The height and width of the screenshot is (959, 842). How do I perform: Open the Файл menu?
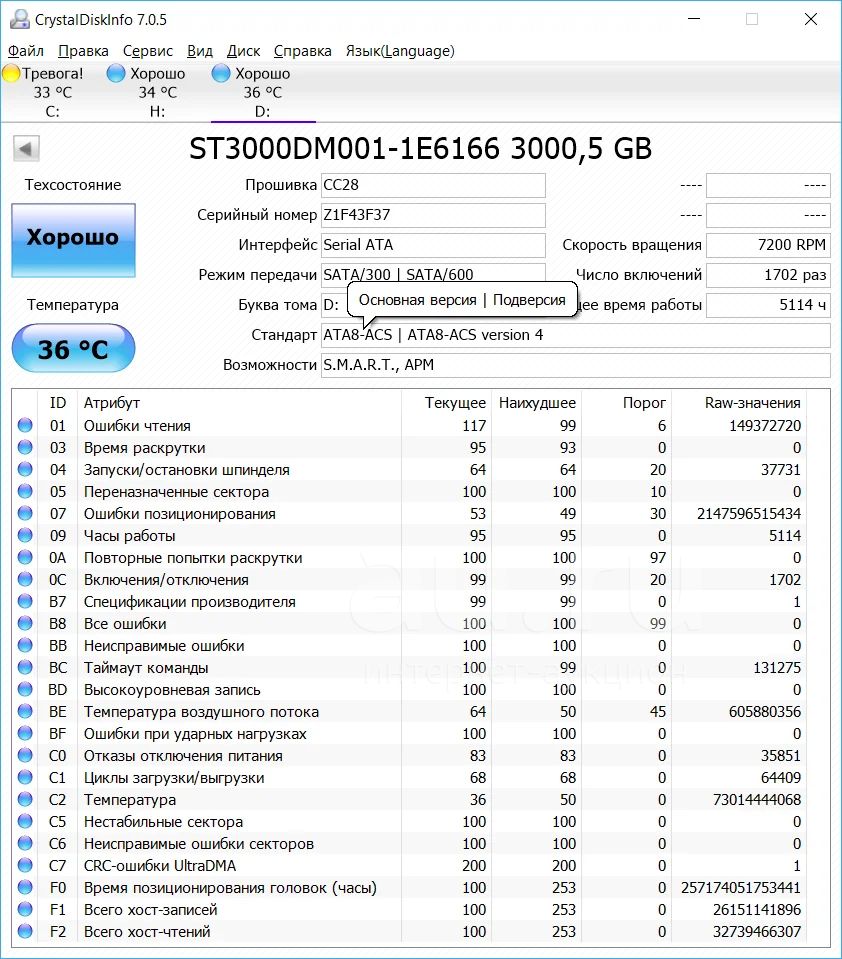tap(26, 51)
